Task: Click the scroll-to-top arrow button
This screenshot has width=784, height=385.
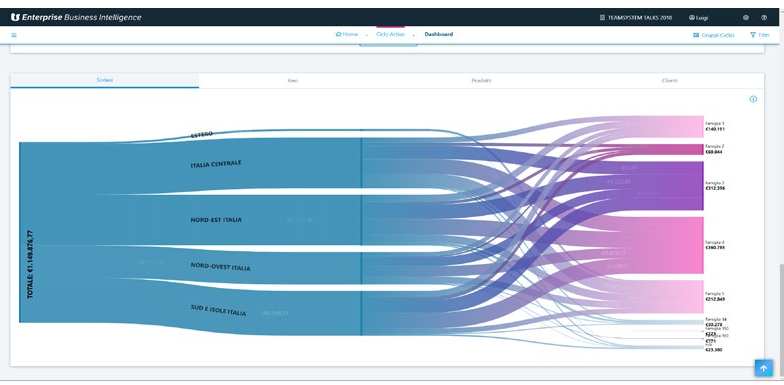Action: (764, 368)
